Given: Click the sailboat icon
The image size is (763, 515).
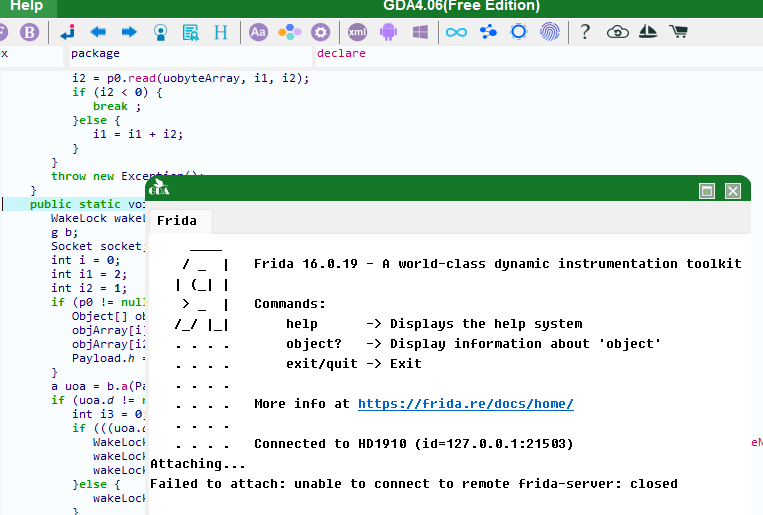Looking at the screenshot, I should pos(648,32).
